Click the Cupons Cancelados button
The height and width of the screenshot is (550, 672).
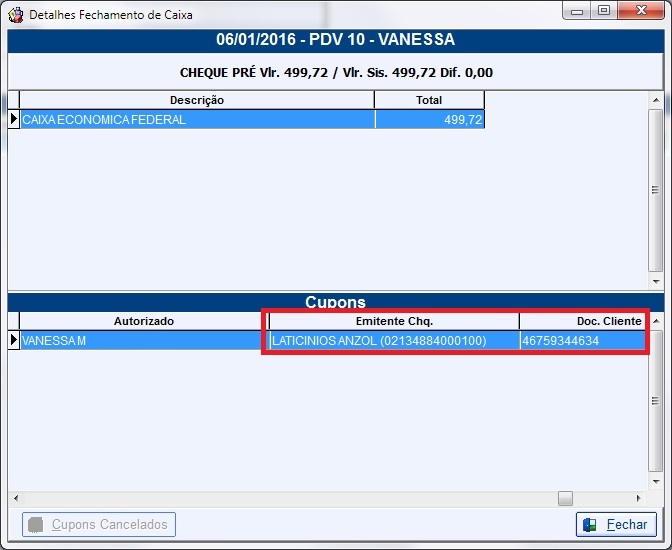click(x=99, y=524)
